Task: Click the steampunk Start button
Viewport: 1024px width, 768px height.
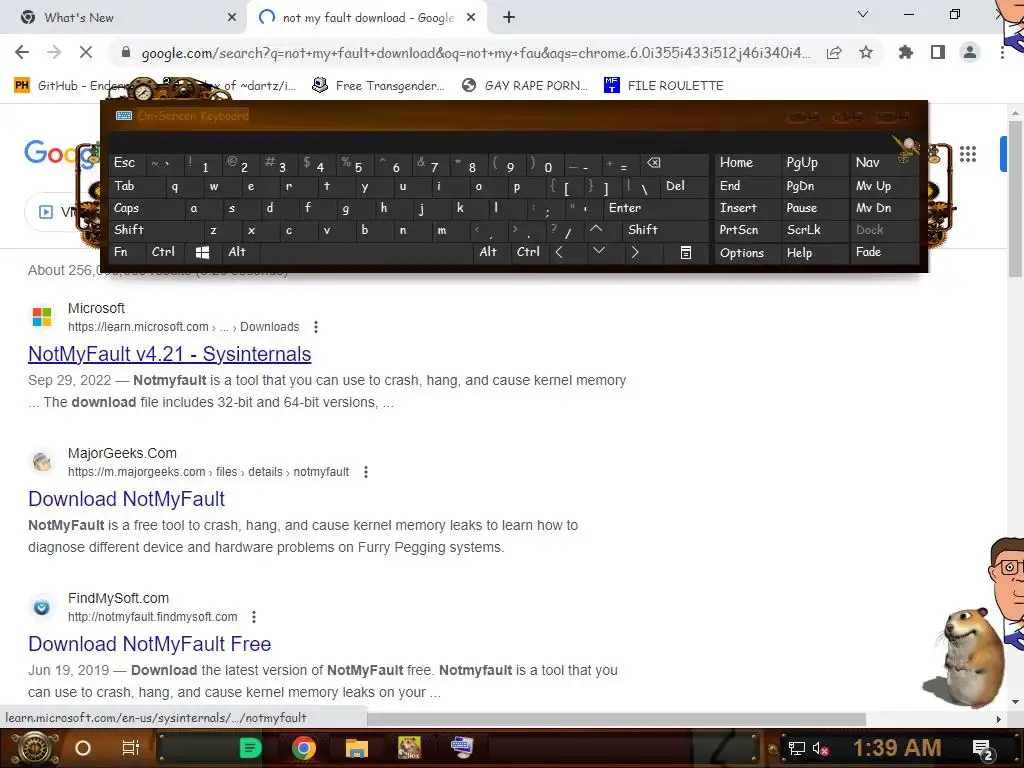Action: 33,748
